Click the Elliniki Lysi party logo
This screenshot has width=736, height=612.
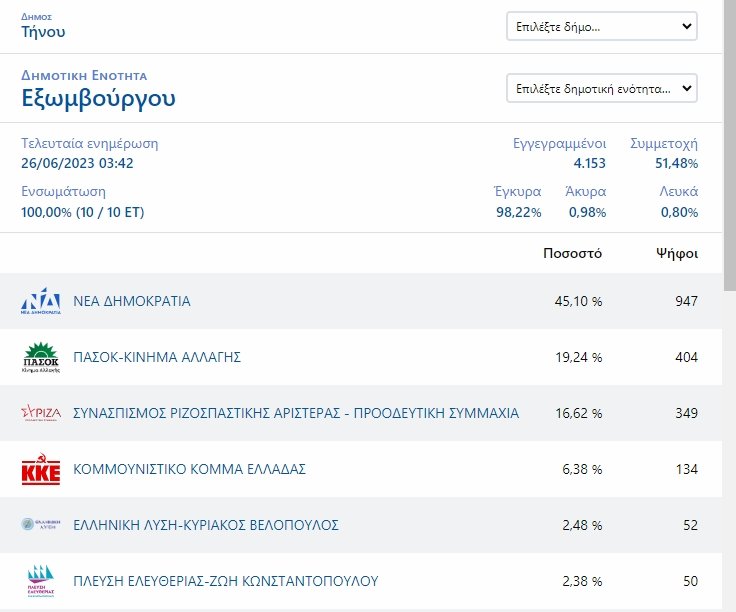[41, 525]
